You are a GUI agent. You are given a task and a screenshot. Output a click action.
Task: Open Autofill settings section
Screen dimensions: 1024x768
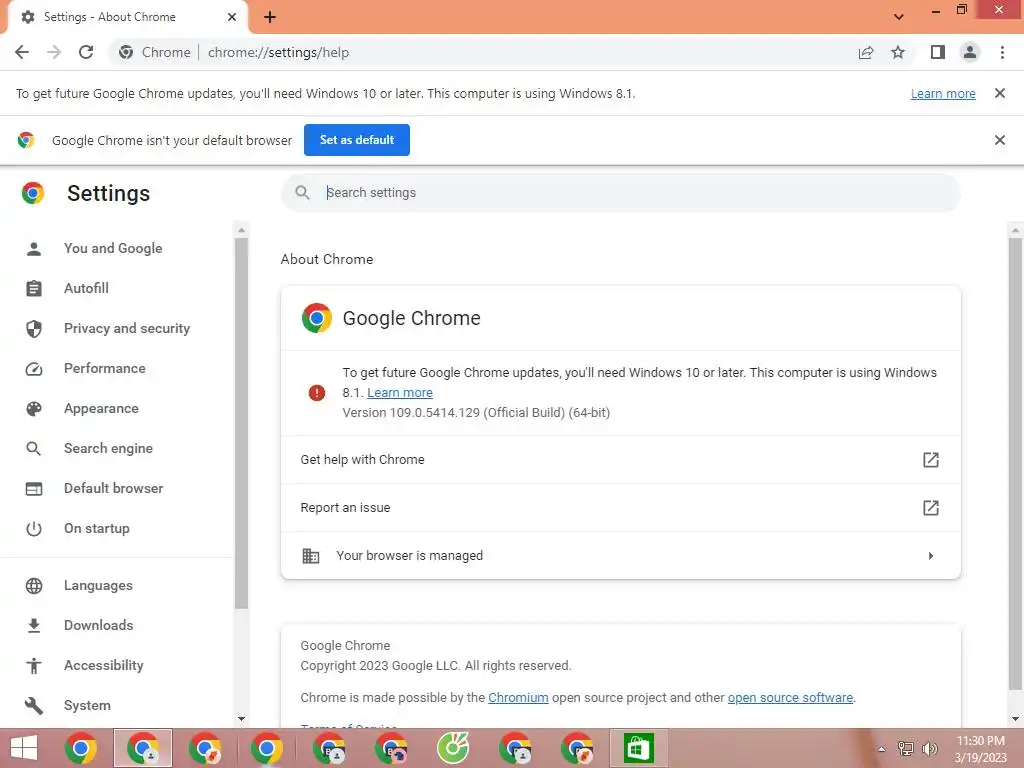(86, 289)
